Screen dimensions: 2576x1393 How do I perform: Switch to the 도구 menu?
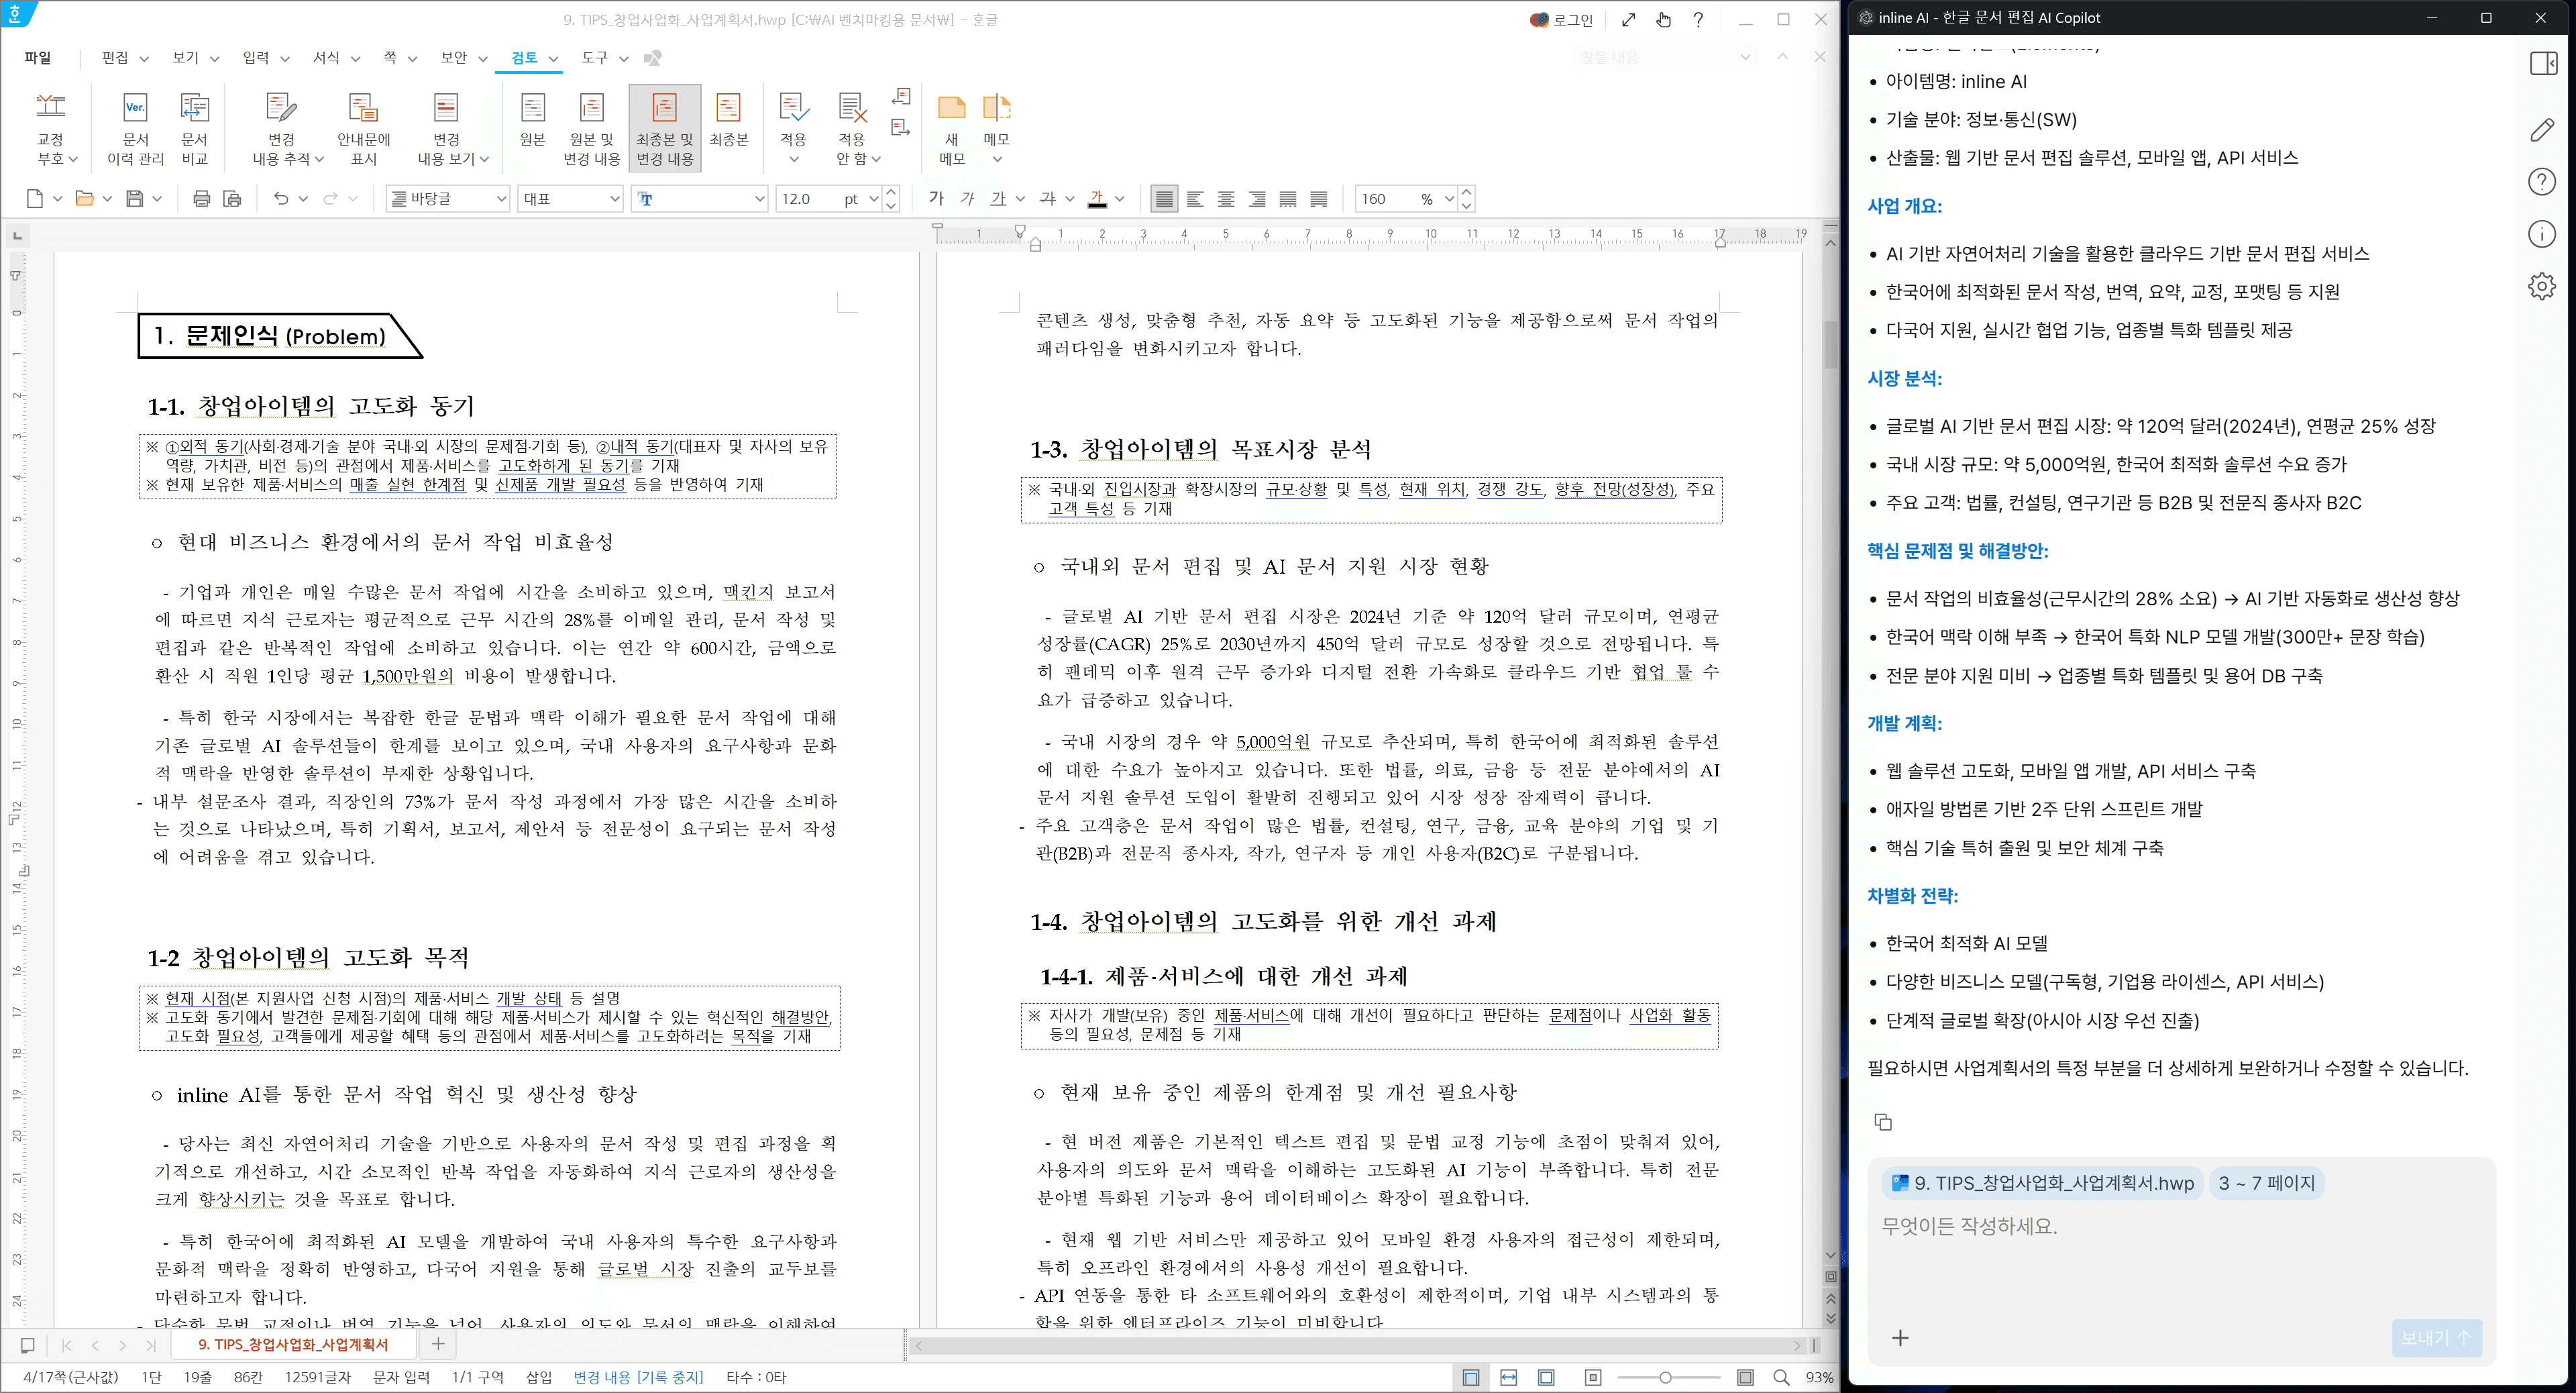595,58
